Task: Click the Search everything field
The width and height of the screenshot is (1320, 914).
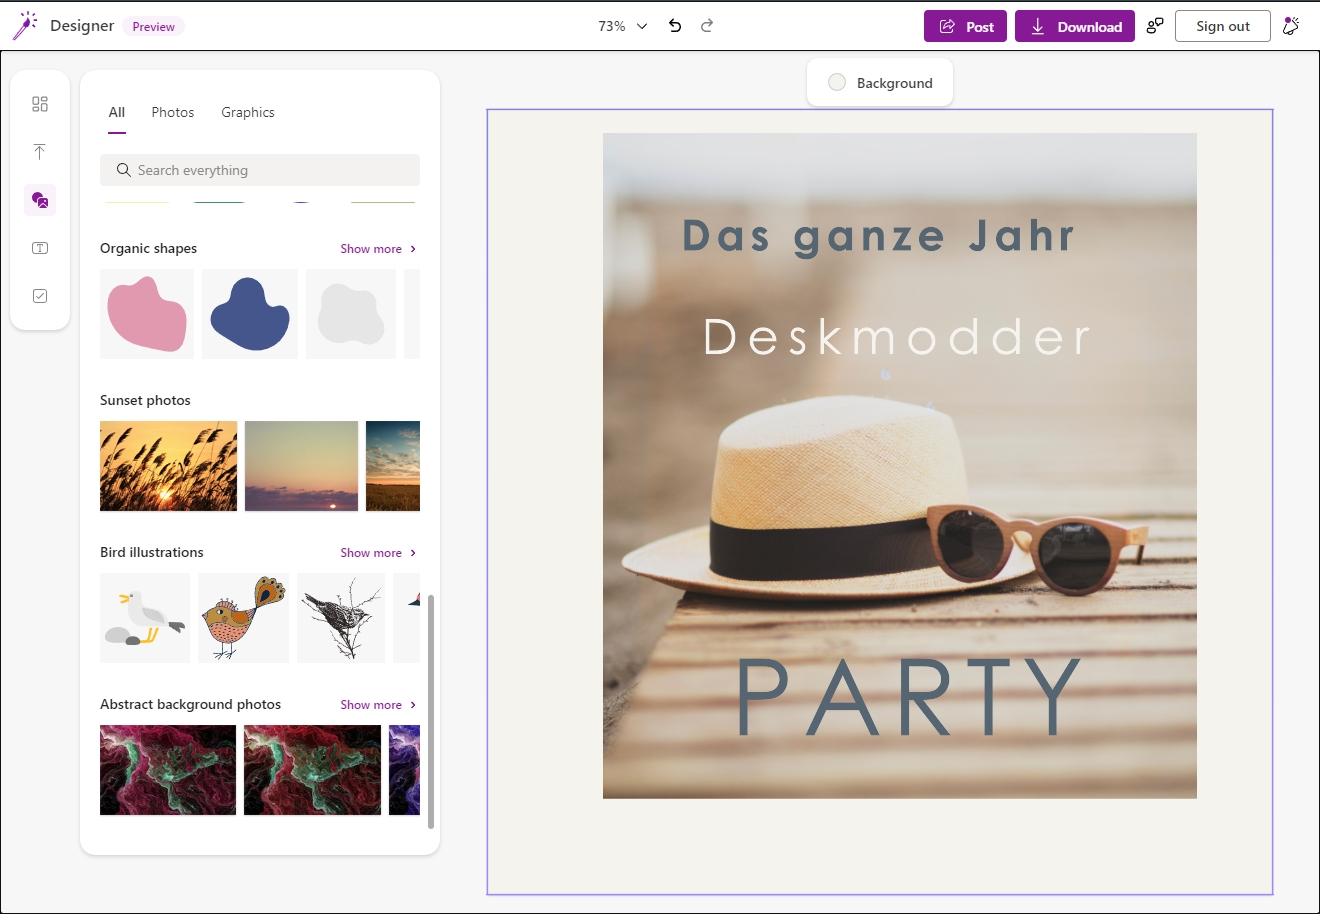Action: coord(260,170)
